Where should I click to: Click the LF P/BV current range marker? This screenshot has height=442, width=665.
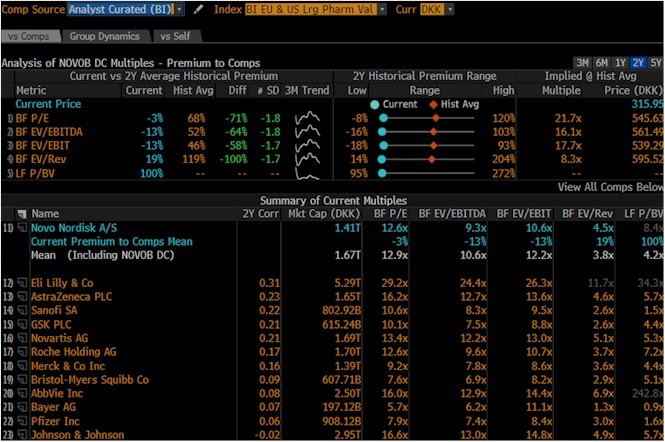click(382, 173)
